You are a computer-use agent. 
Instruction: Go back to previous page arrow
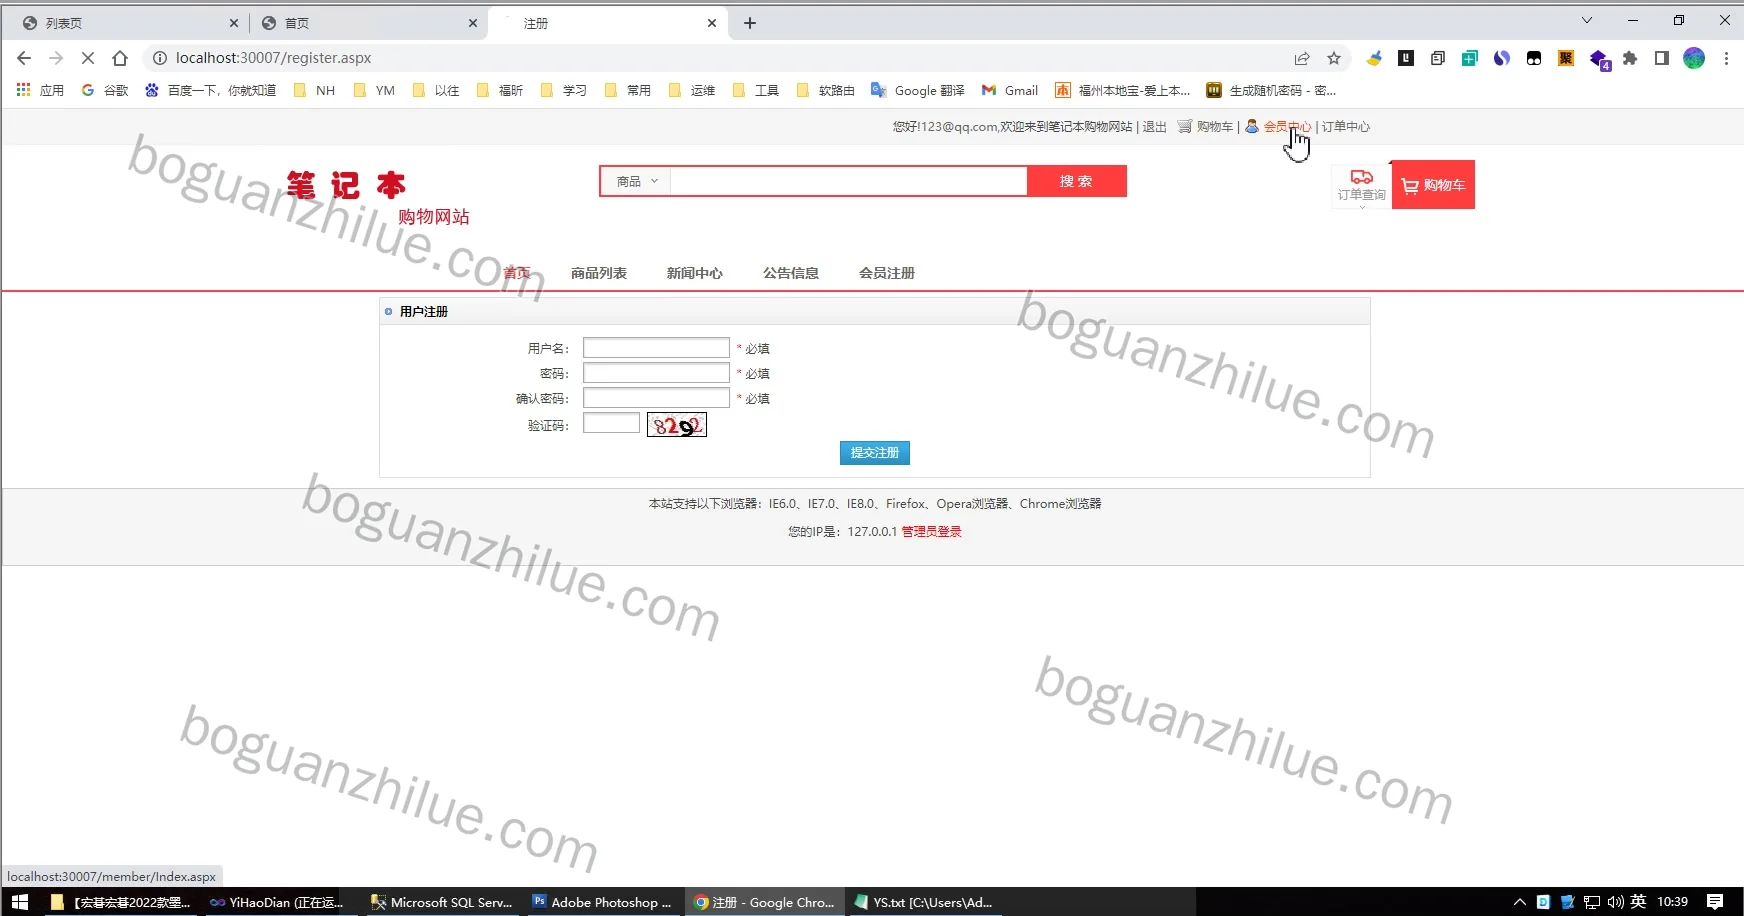tap(24, 58)
